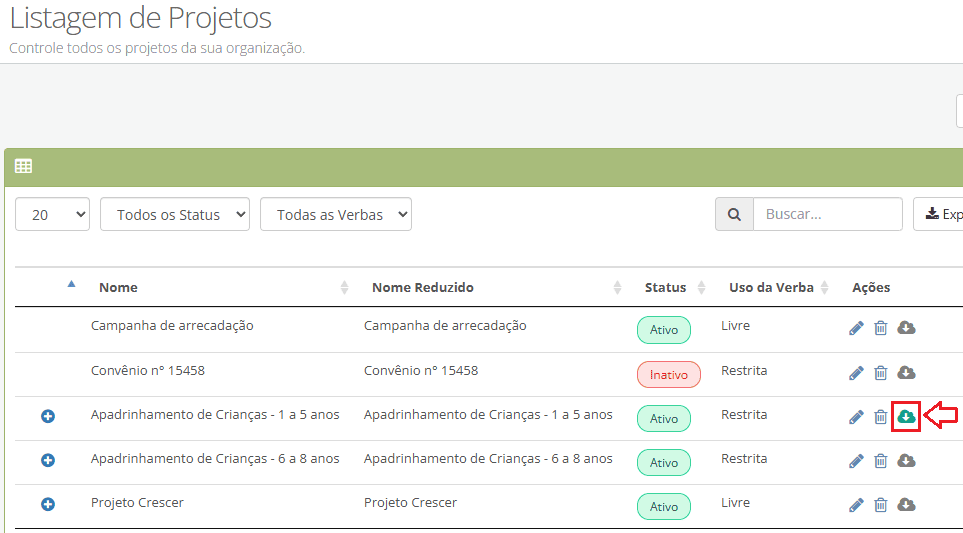This screenshot has height=533, width=963.
Task: Expand the Projeto Crescer row details
Action: (x=48, y=504)
